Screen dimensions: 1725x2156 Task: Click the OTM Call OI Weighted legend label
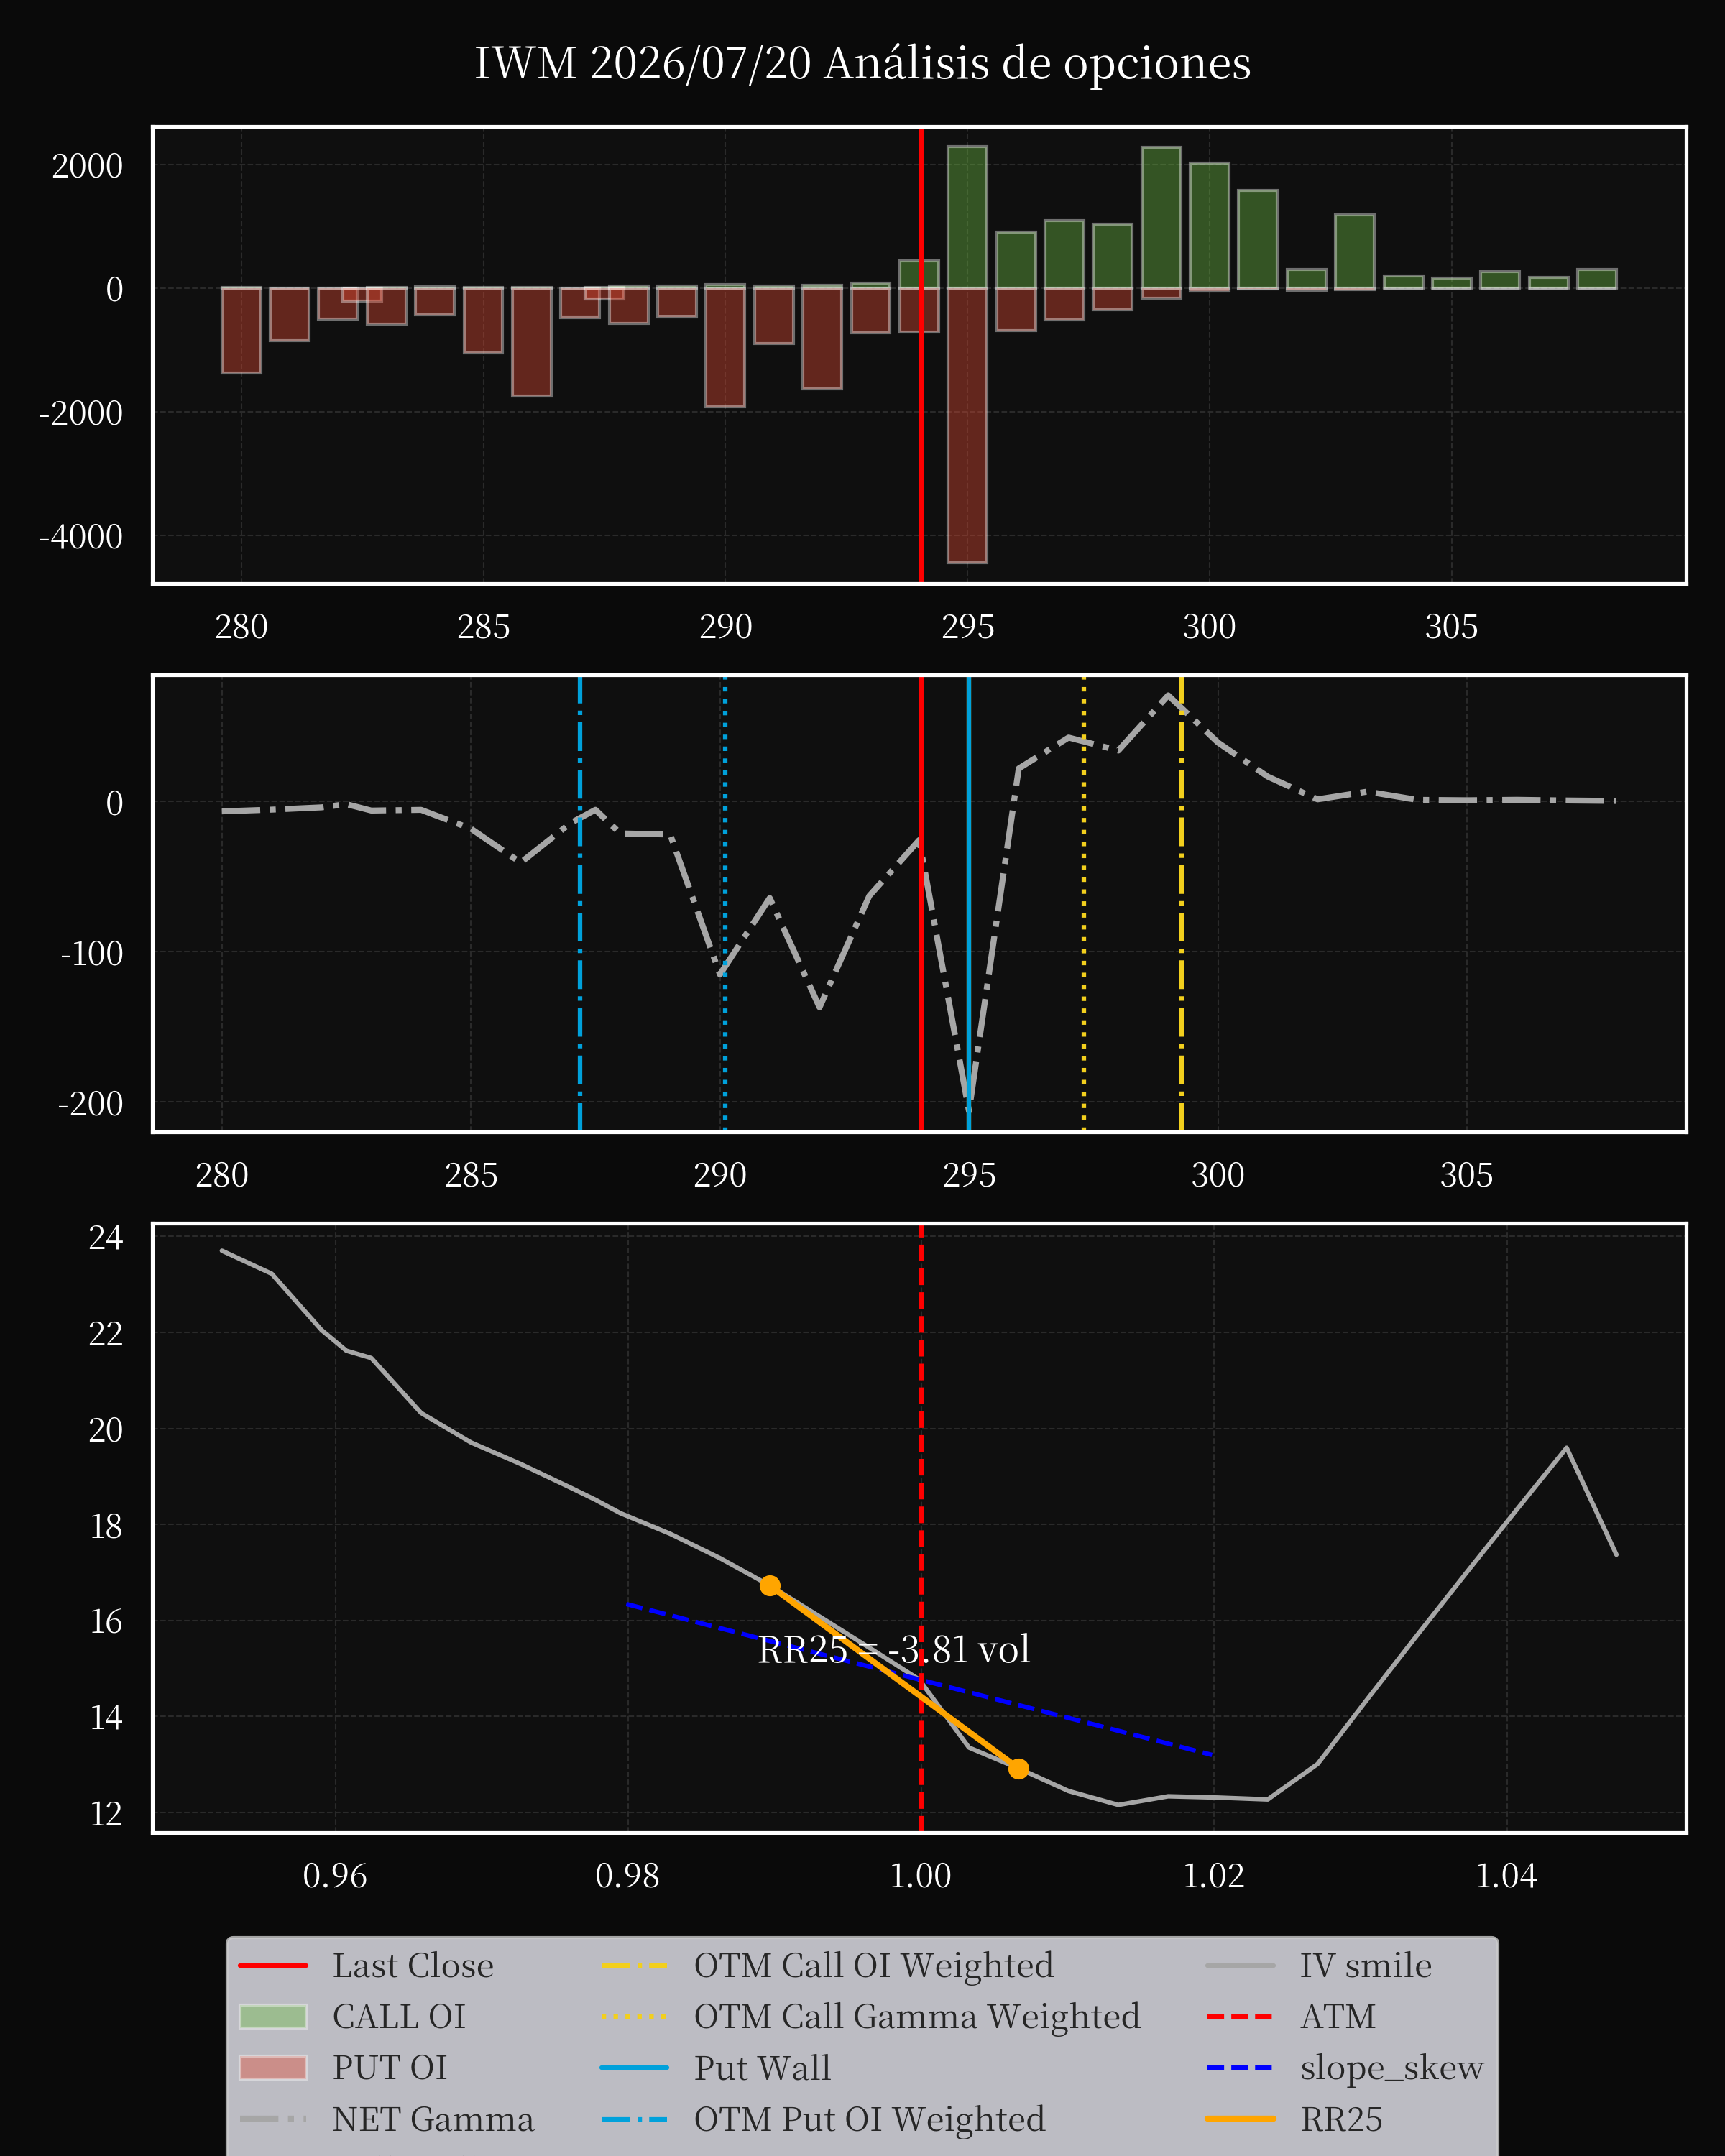coord(874,1966)
